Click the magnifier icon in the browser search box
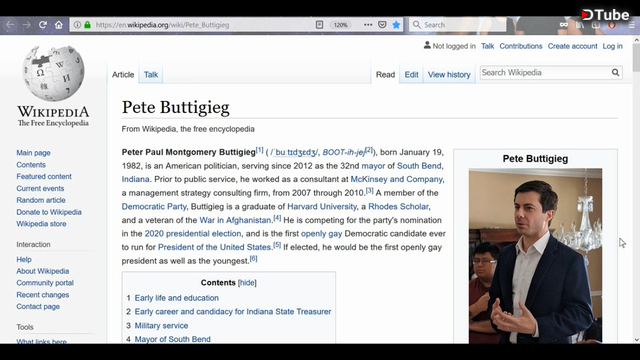Screen dimensions: 640x360 pos(416,25)
